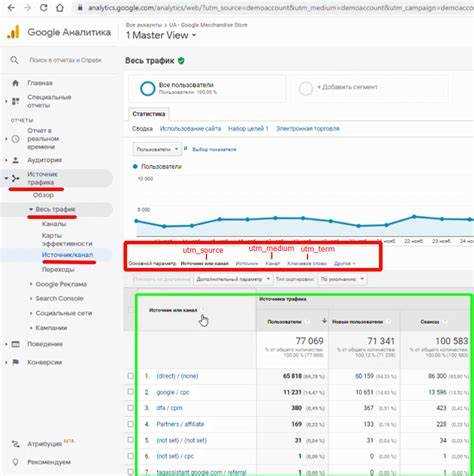The width and height of the screenshot is (474, 476).
Task: Open the Источник/канал report
Action: coord(67,255)
